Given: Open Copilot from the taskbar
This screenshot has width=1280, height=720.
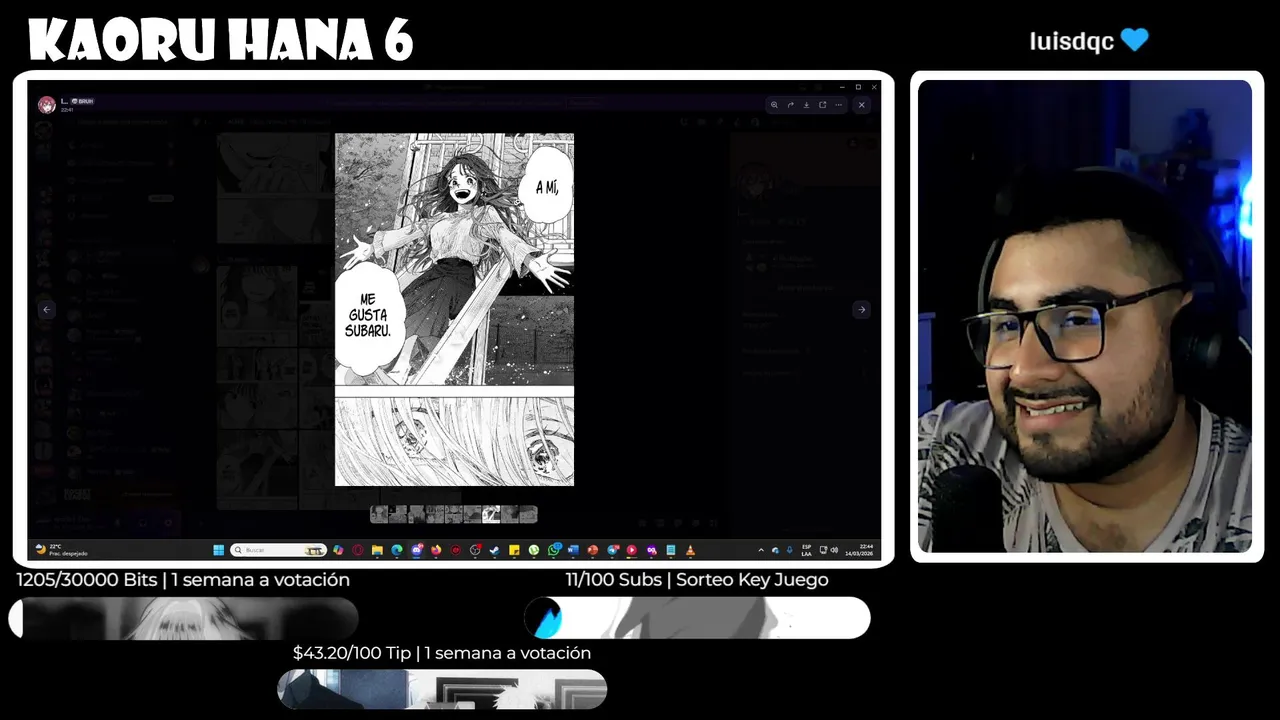Looking at the screenshot, I should (338, 550).
